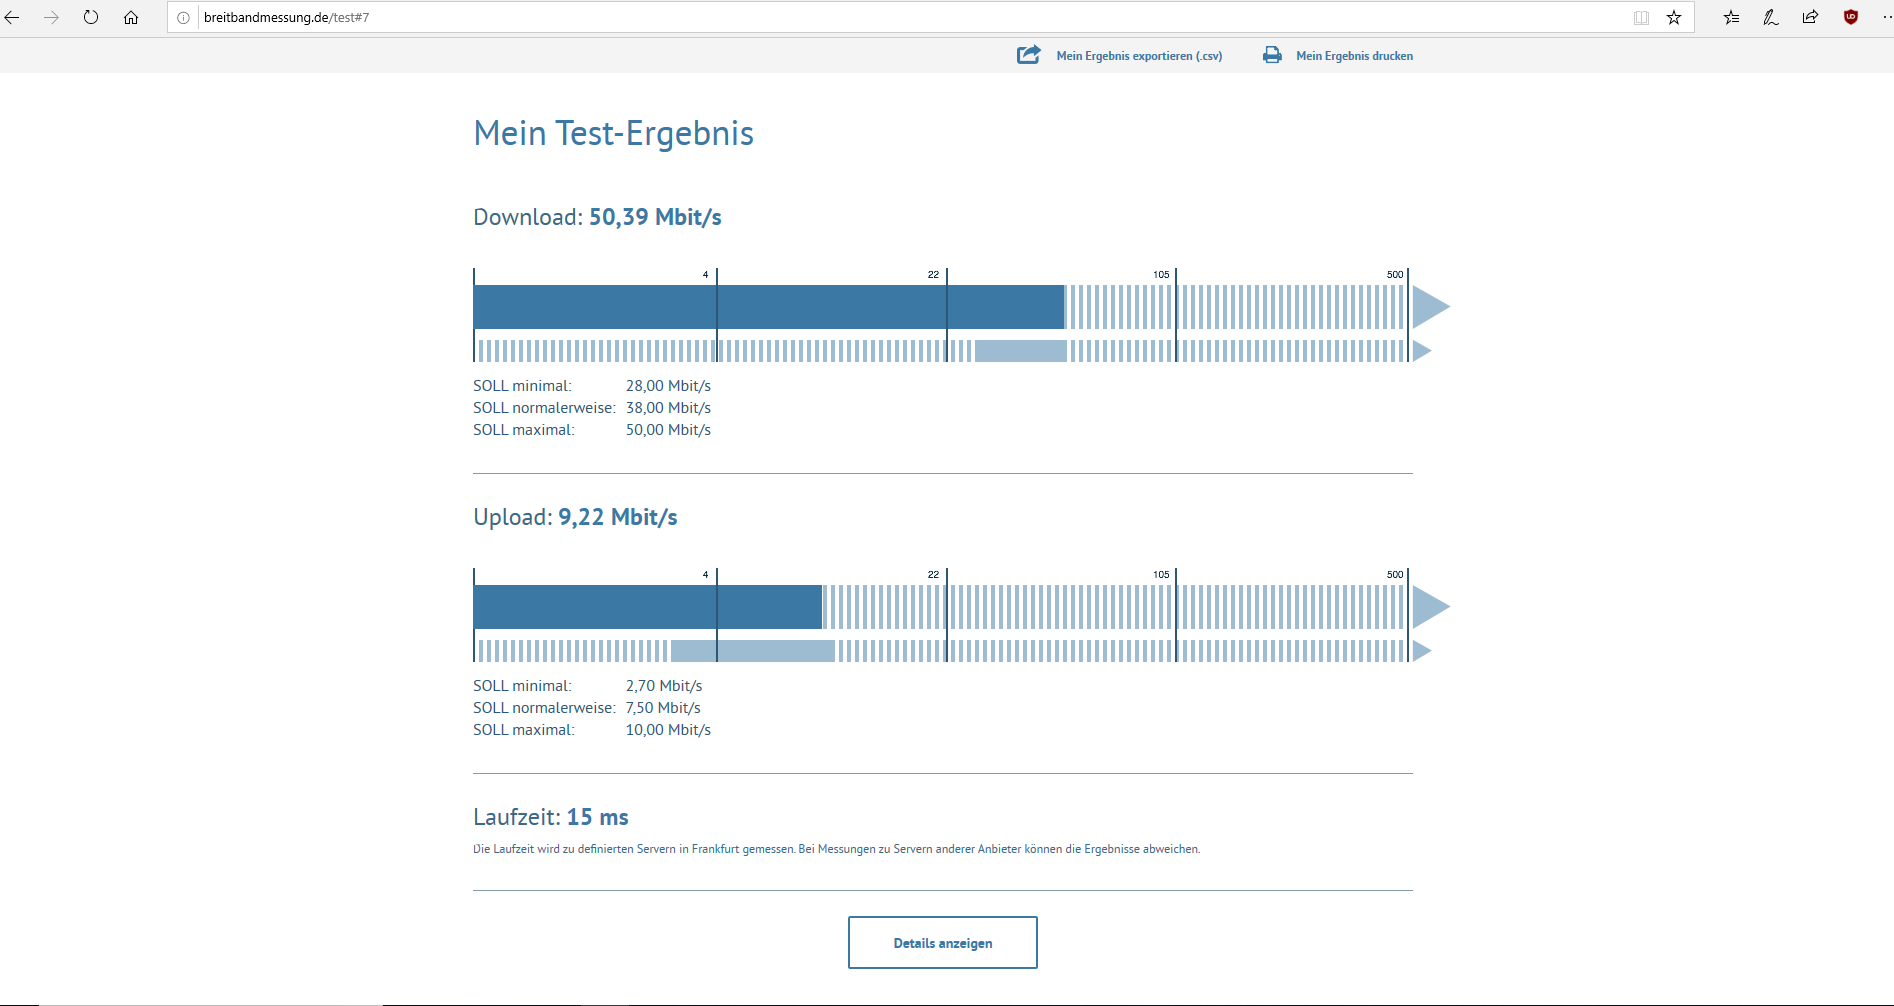
Task: Open the browser home page icon
Action: point(131,17)
